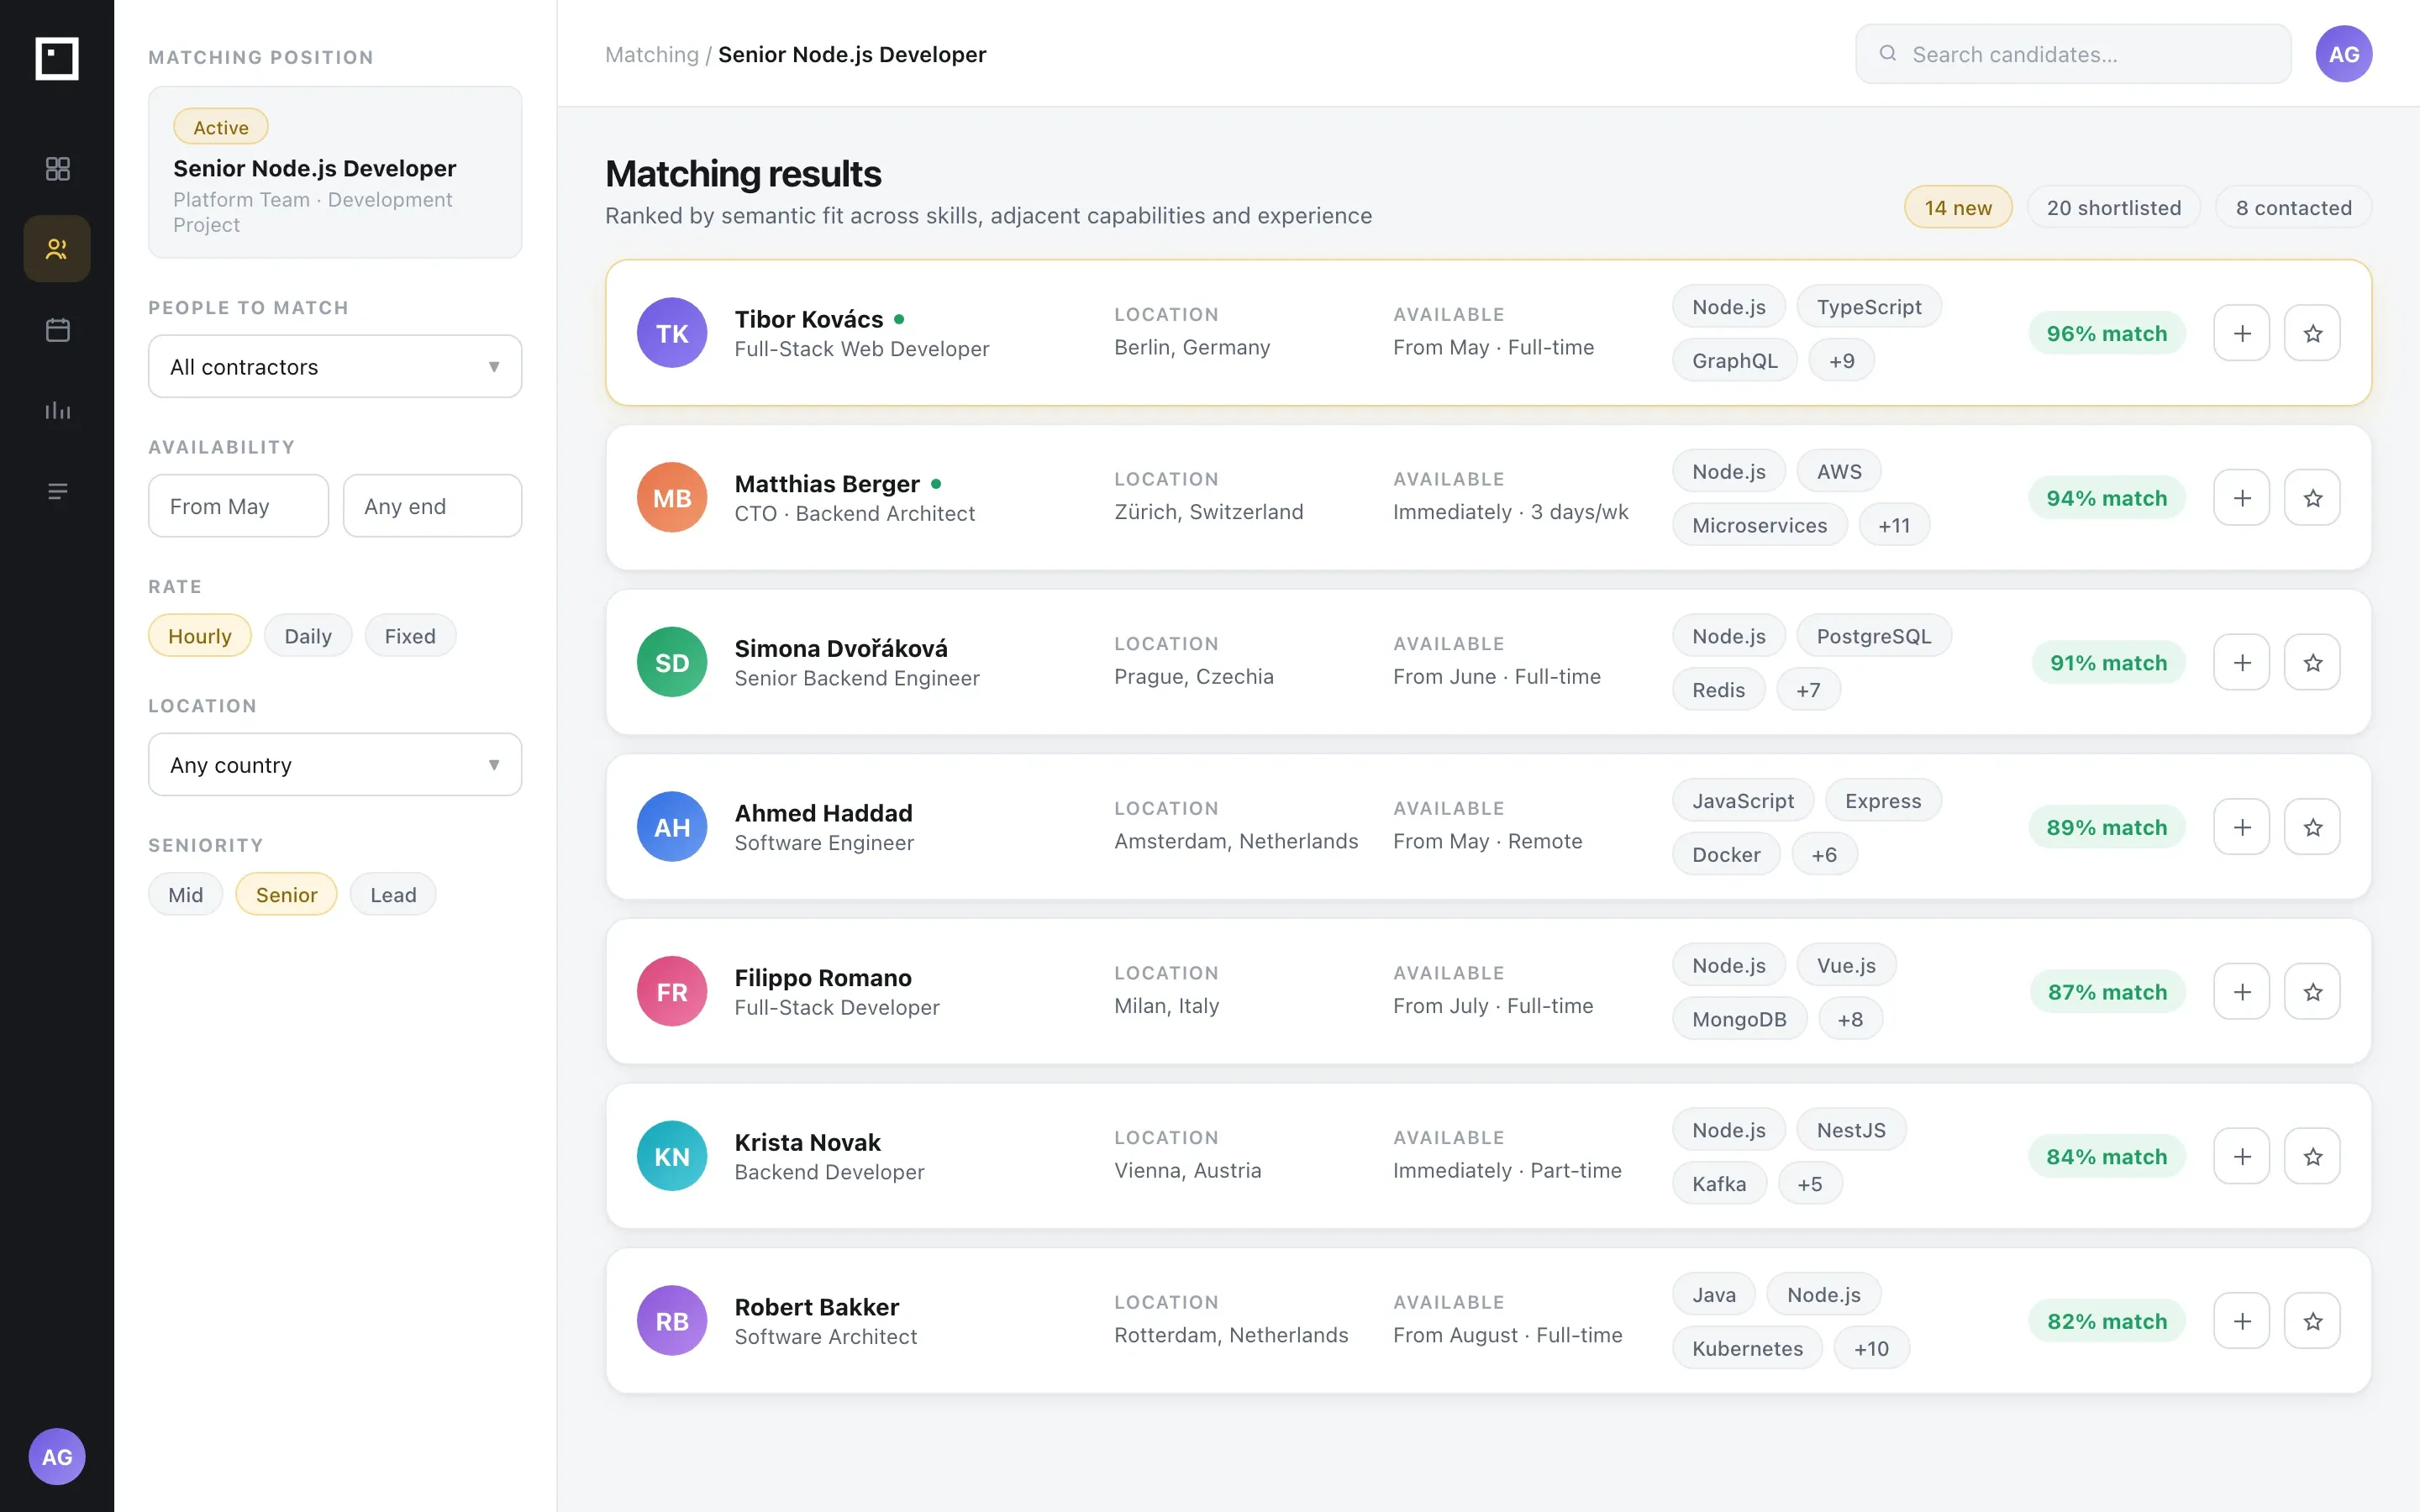Viewport: 2420px width, 1512px height.
Task: Expand Matthias Berger +11 more skills
Action: click(1894, 525)
